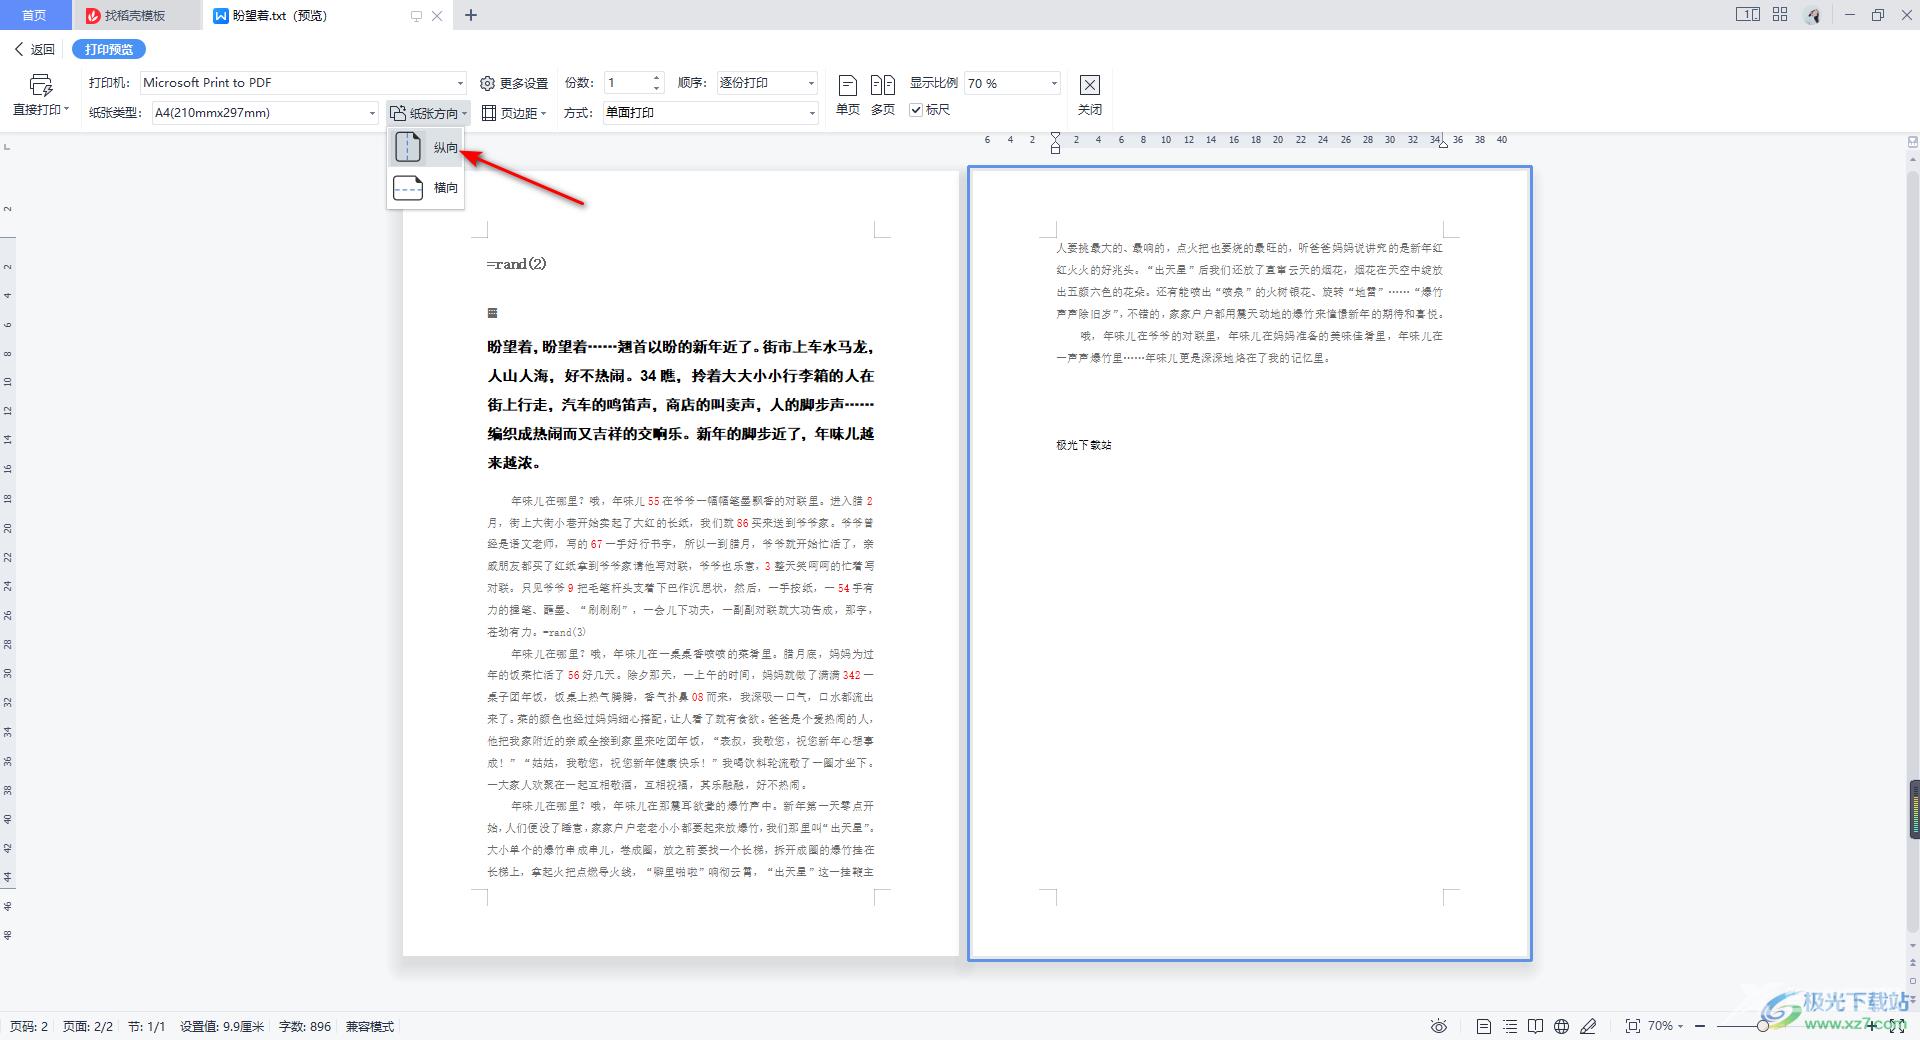Image resolution: width=1920 pixels, height=1040 pixels.
Task: Click 更多设置 gear button
Action: [x=514, y=83]
